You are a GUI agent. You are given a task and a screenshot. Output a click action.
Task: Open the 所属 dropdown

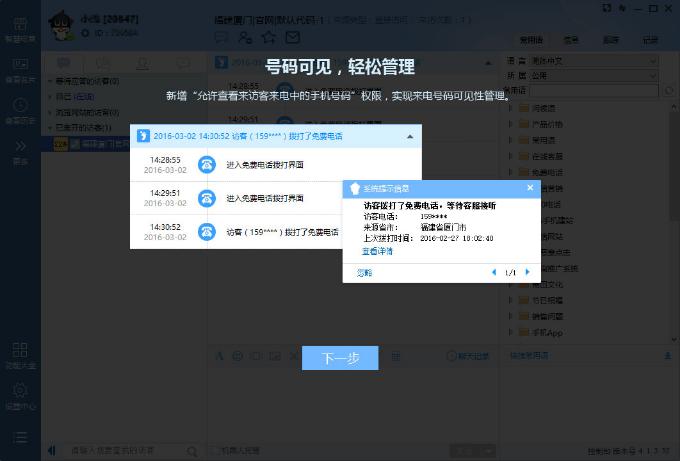(600, 75)
